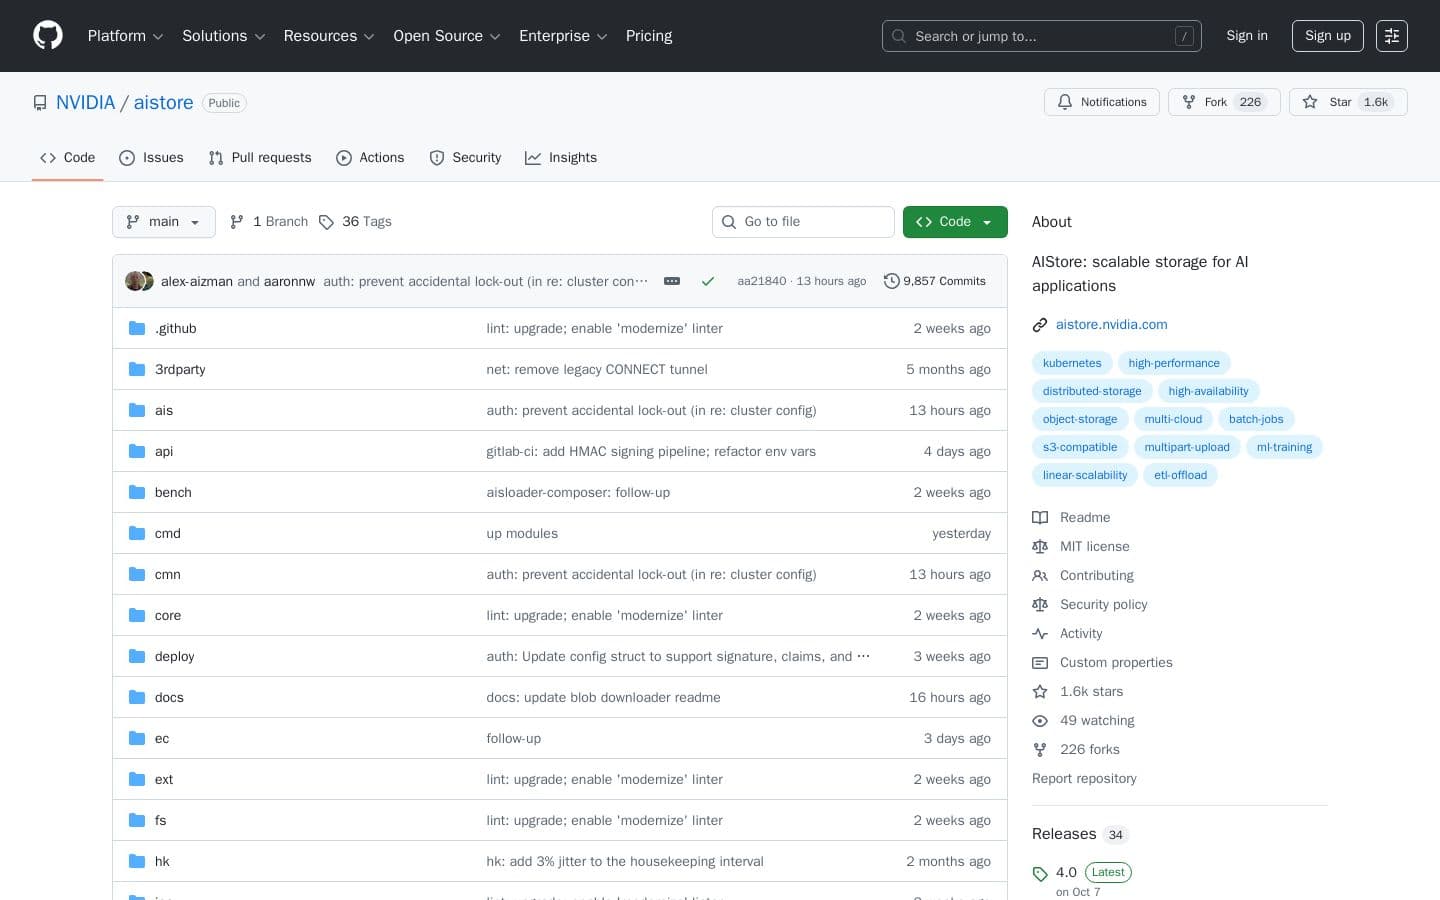Click the green checkmark on latest commit
This screenshot has height=900, width=1440.
(708, 281)
